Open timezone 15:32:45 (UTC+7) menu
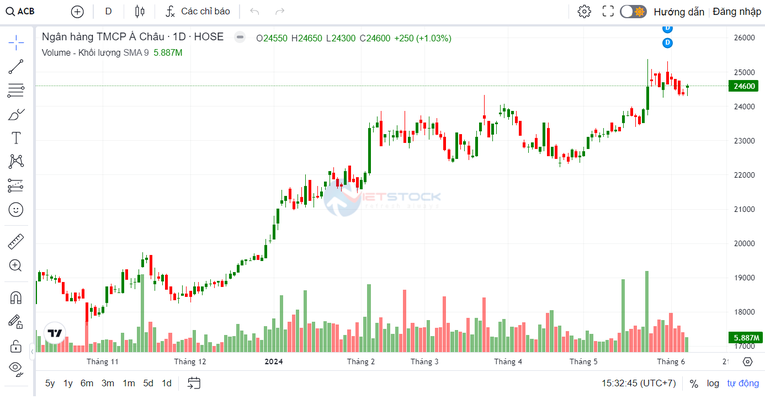This screenshot has height=399, width=765. pos(639,383)
